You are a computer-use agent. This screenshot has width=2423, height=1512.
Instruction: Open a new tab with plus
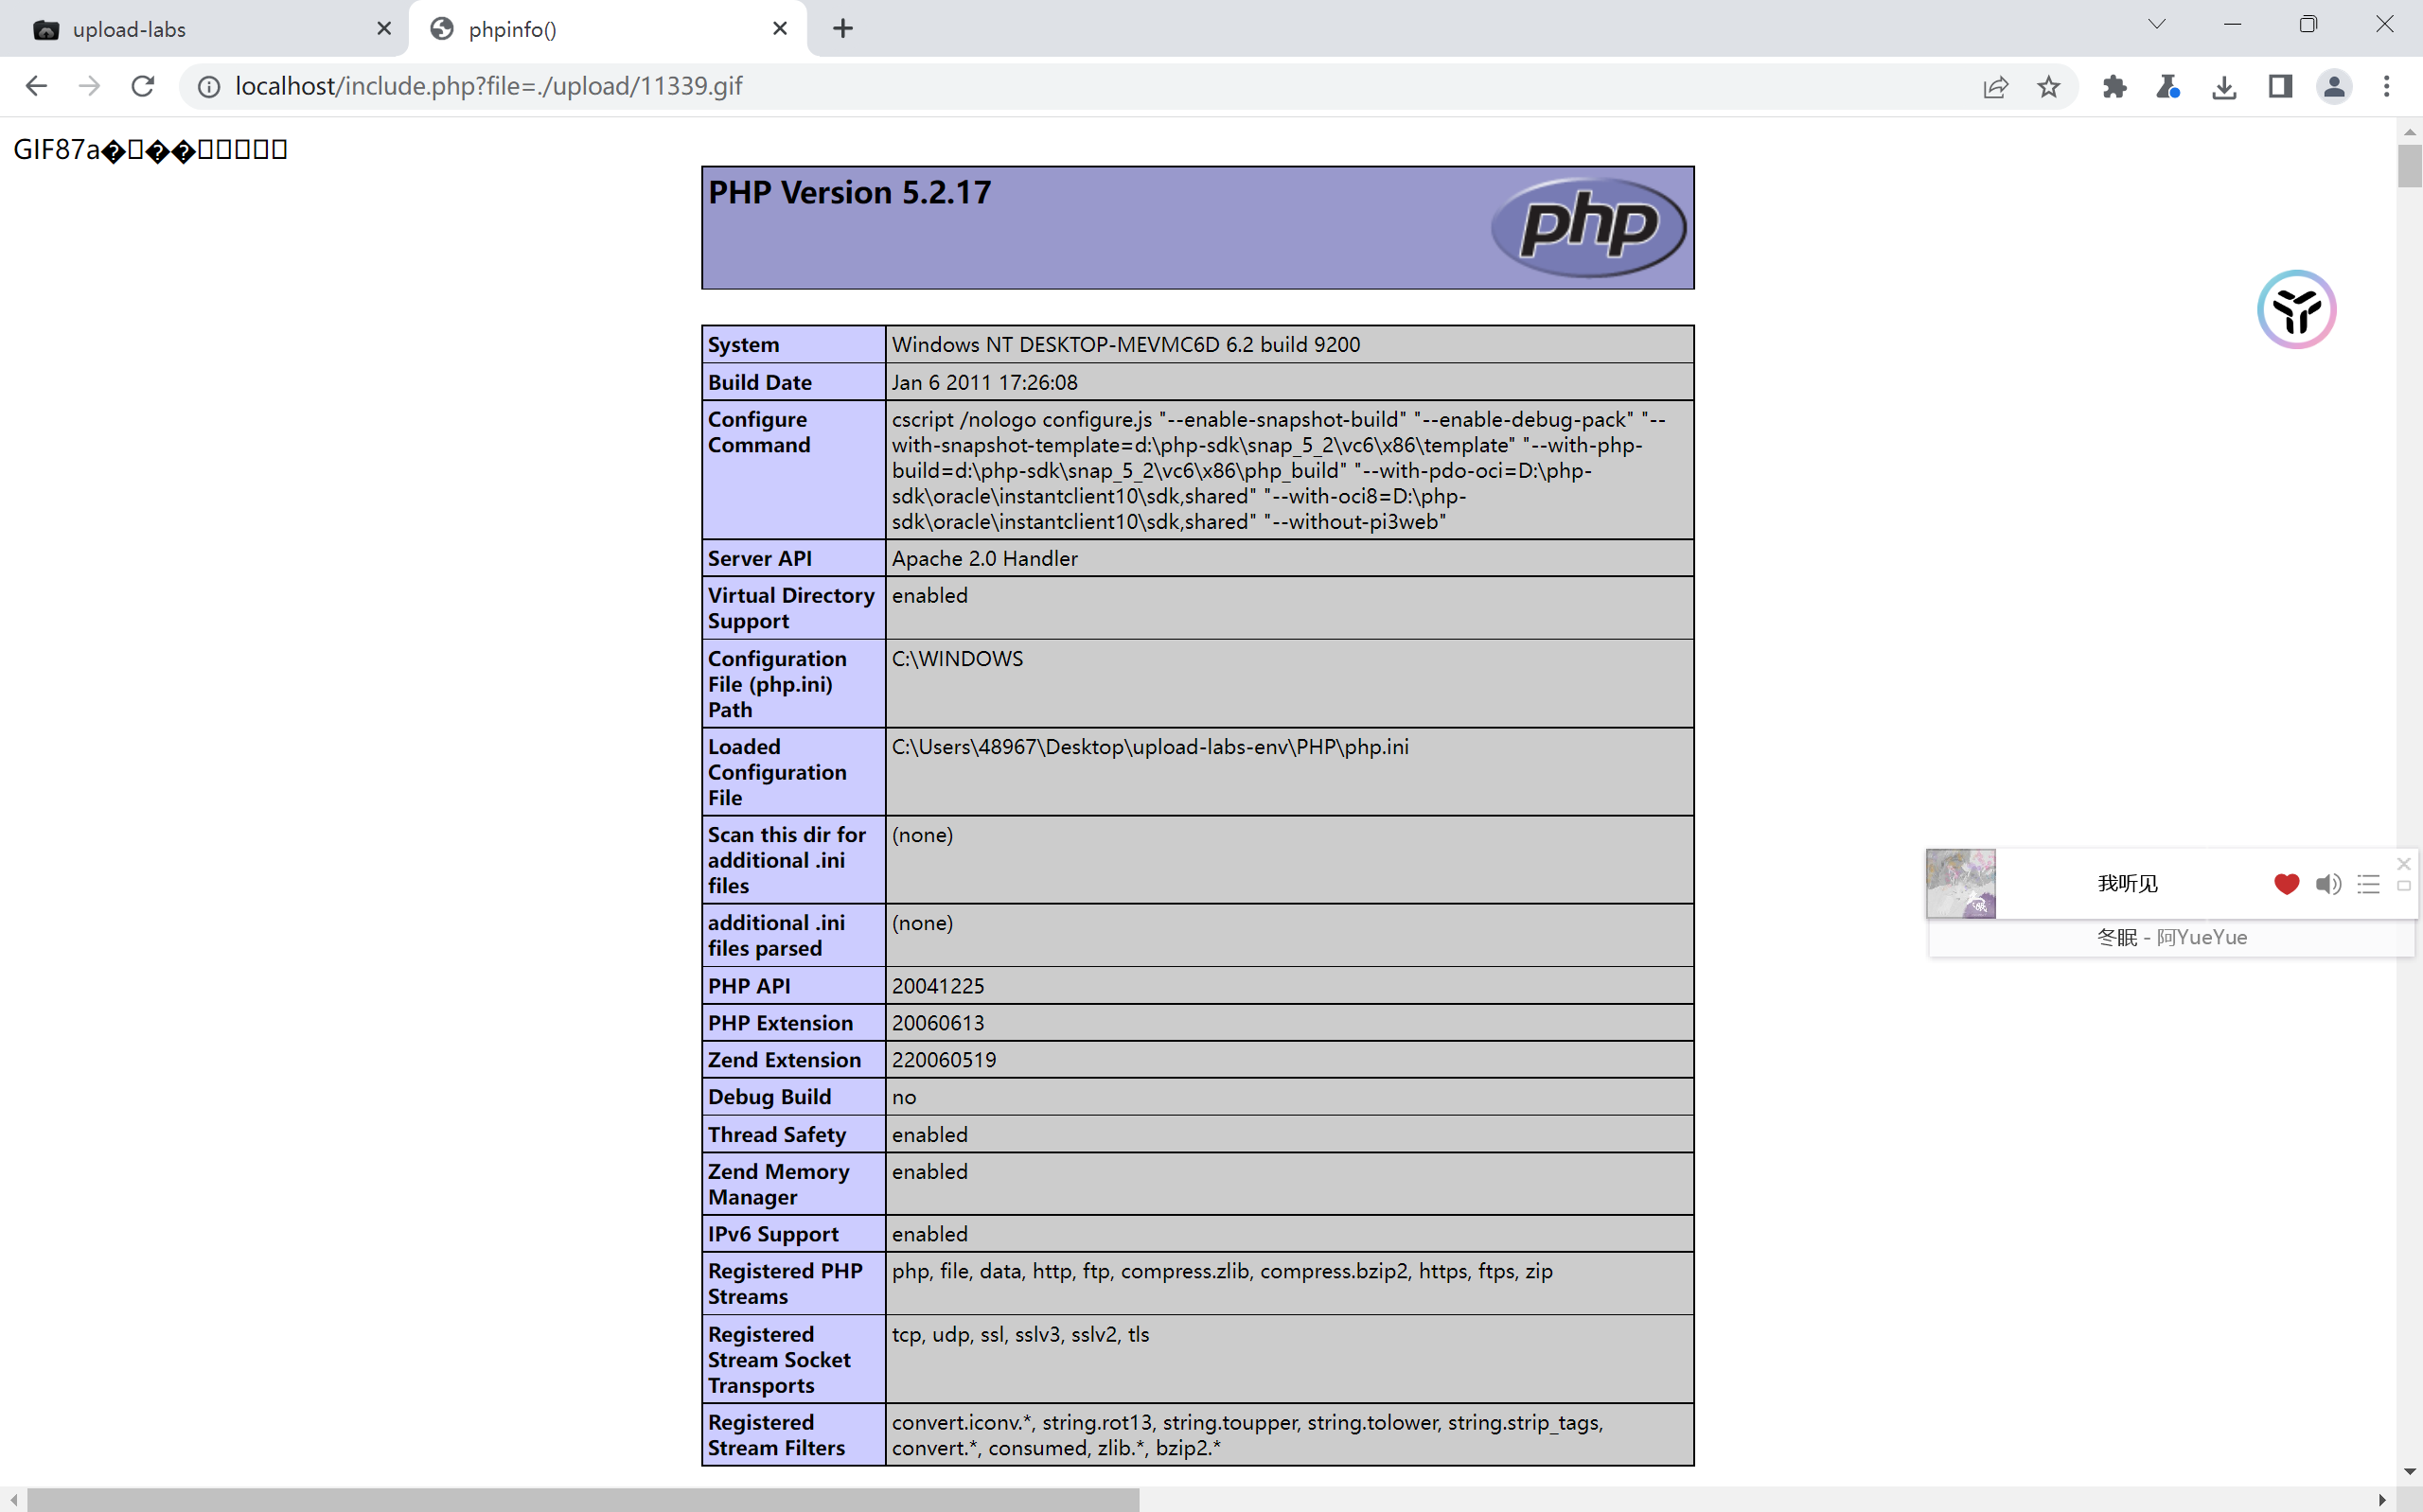tap(843, 29)
